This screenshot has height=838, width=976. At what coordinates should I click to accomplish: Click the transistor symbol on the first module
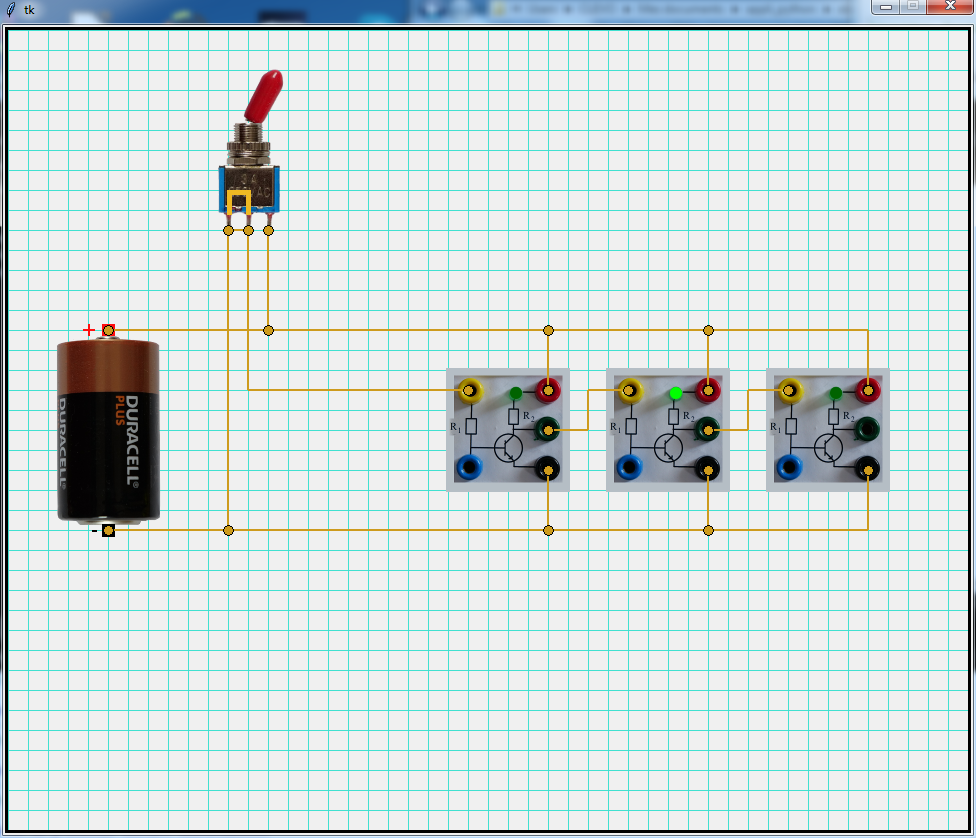tap(510, 447)
